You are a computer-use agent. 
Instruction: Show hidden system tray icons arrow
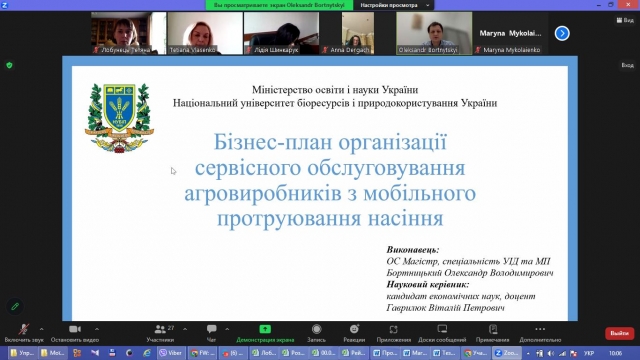pos(528,353)
